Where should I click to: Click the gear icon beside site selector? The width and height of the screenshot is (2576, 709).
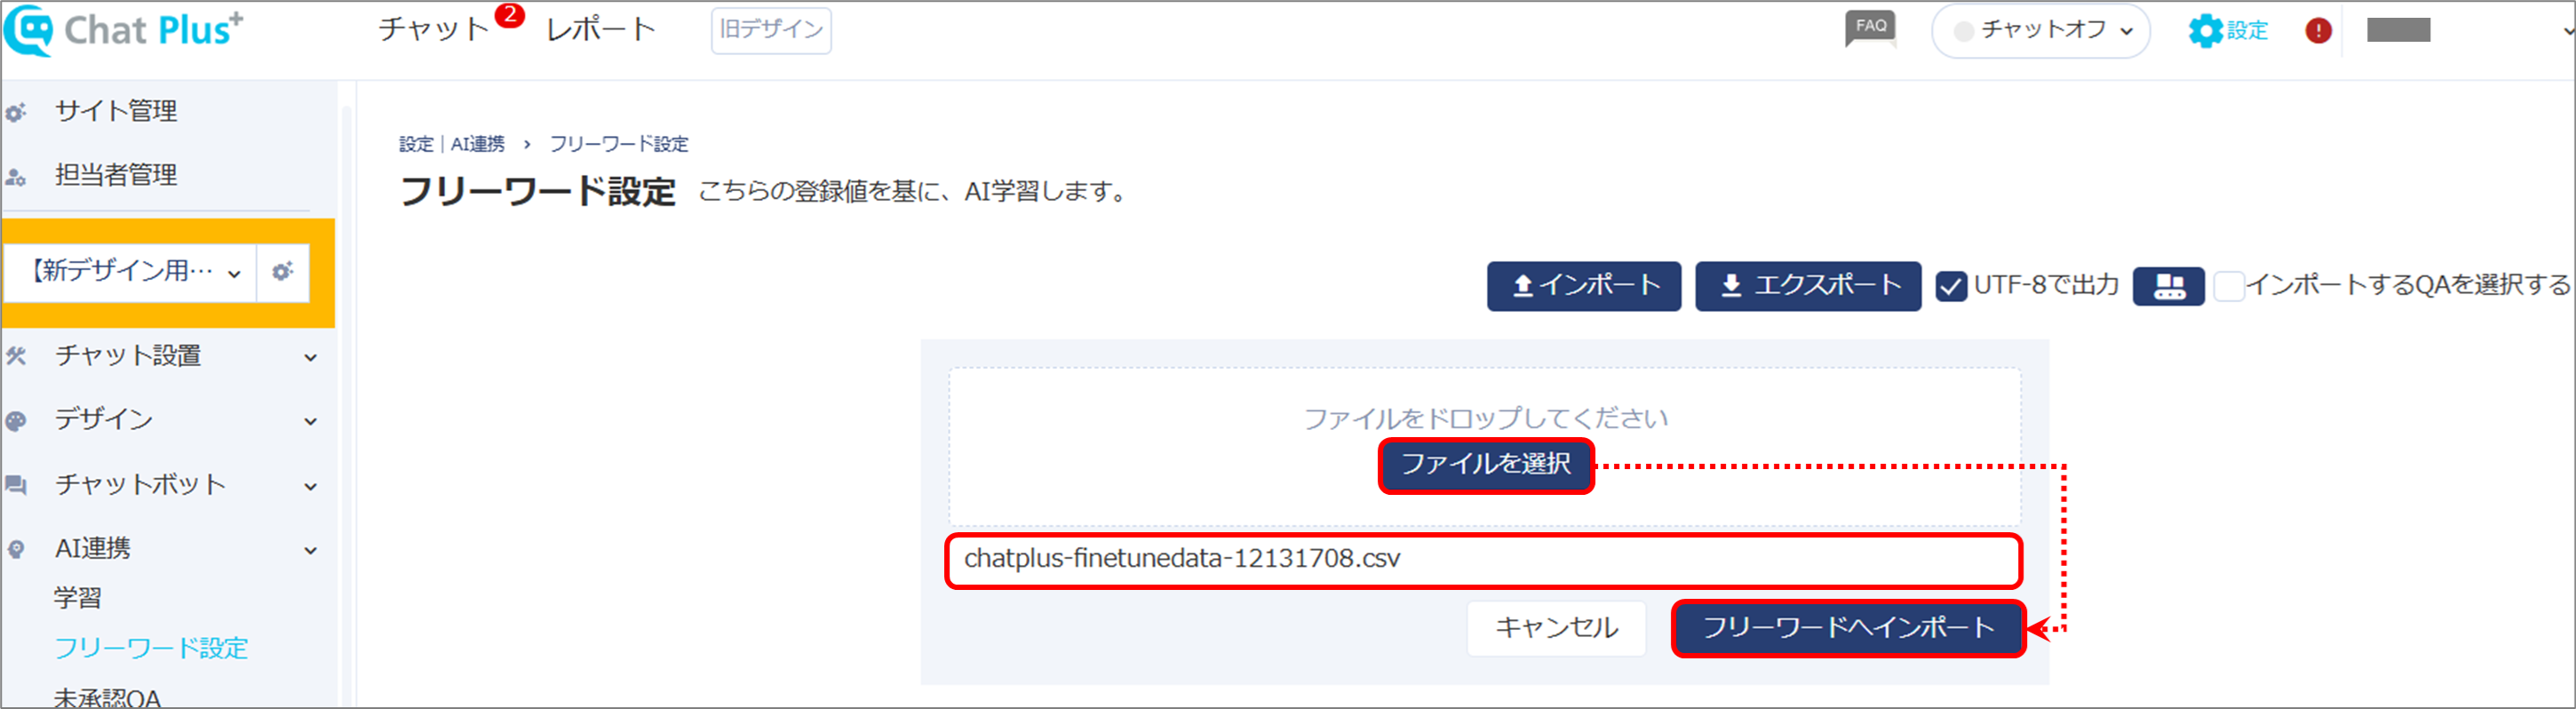[283, 272]
